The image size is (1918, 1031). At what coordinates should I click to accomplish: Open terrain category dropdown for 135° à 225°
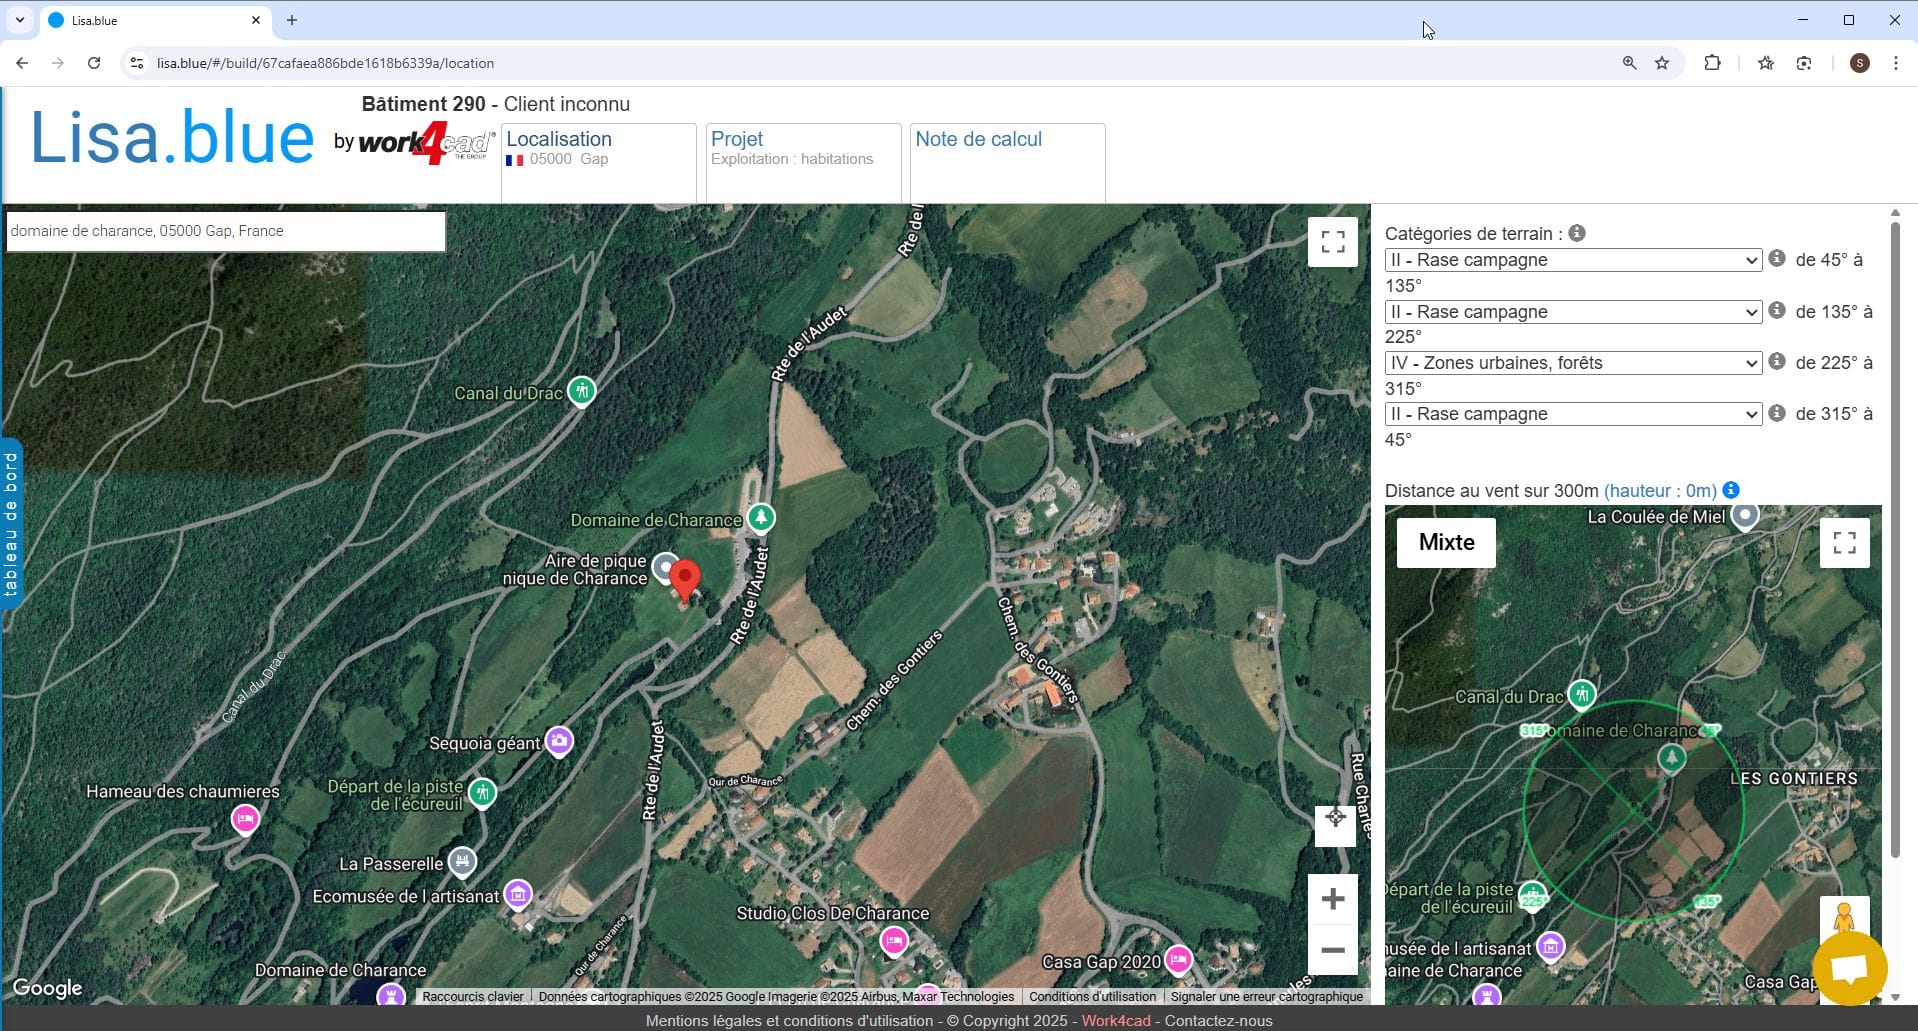click(x=1573, y=312)
